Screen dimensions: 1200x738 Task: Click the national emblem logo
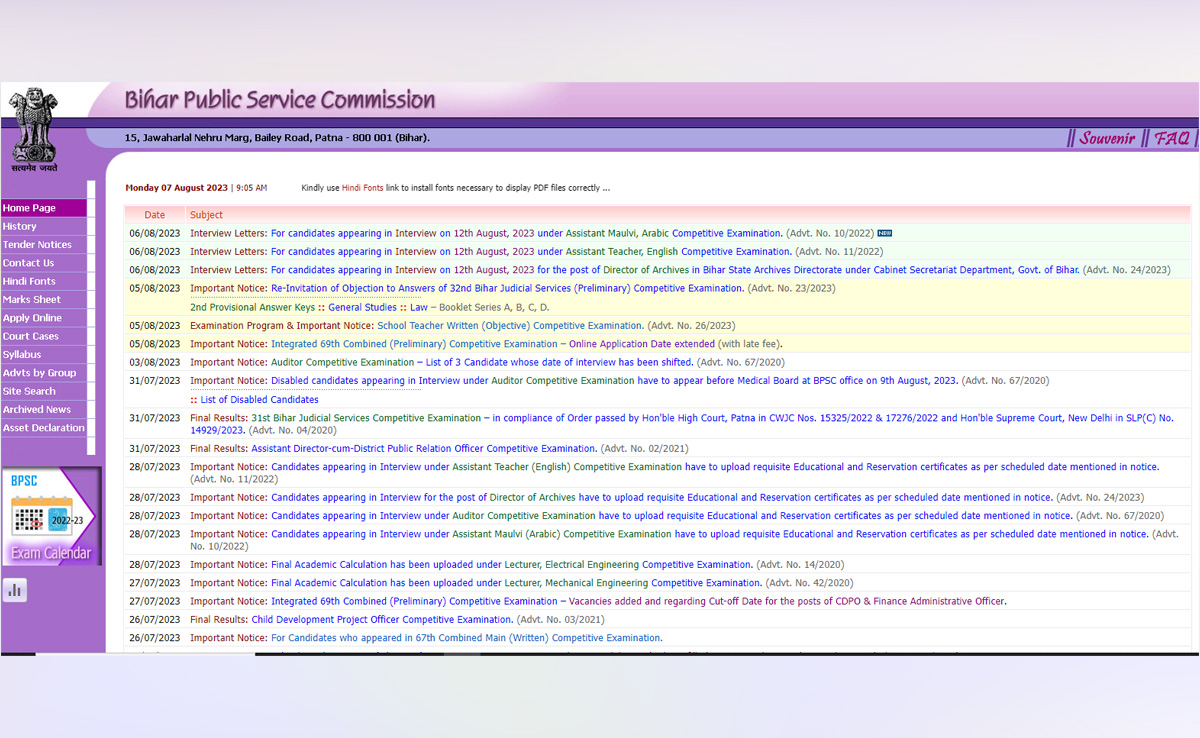pyautogui.click(x=35, y=128)
